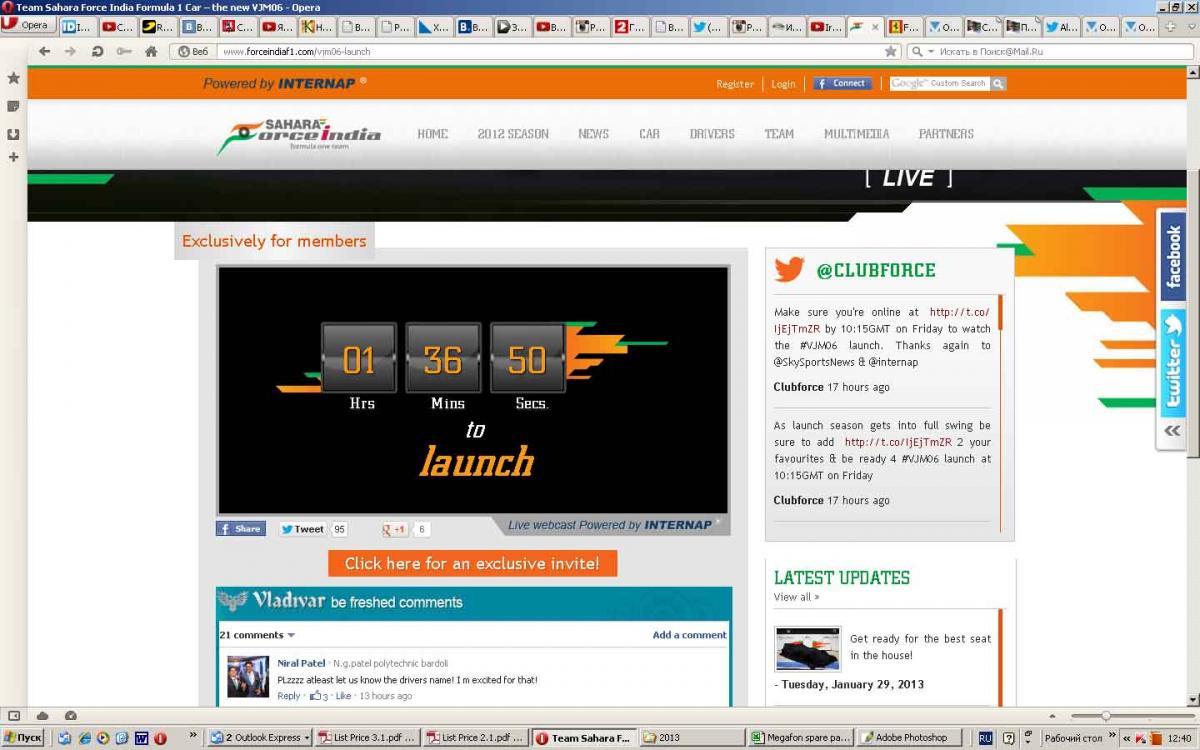Click the Пуск Start button
Image resolution: width=1200 pixels, height=750 pixels.
(x=22, y=738)
